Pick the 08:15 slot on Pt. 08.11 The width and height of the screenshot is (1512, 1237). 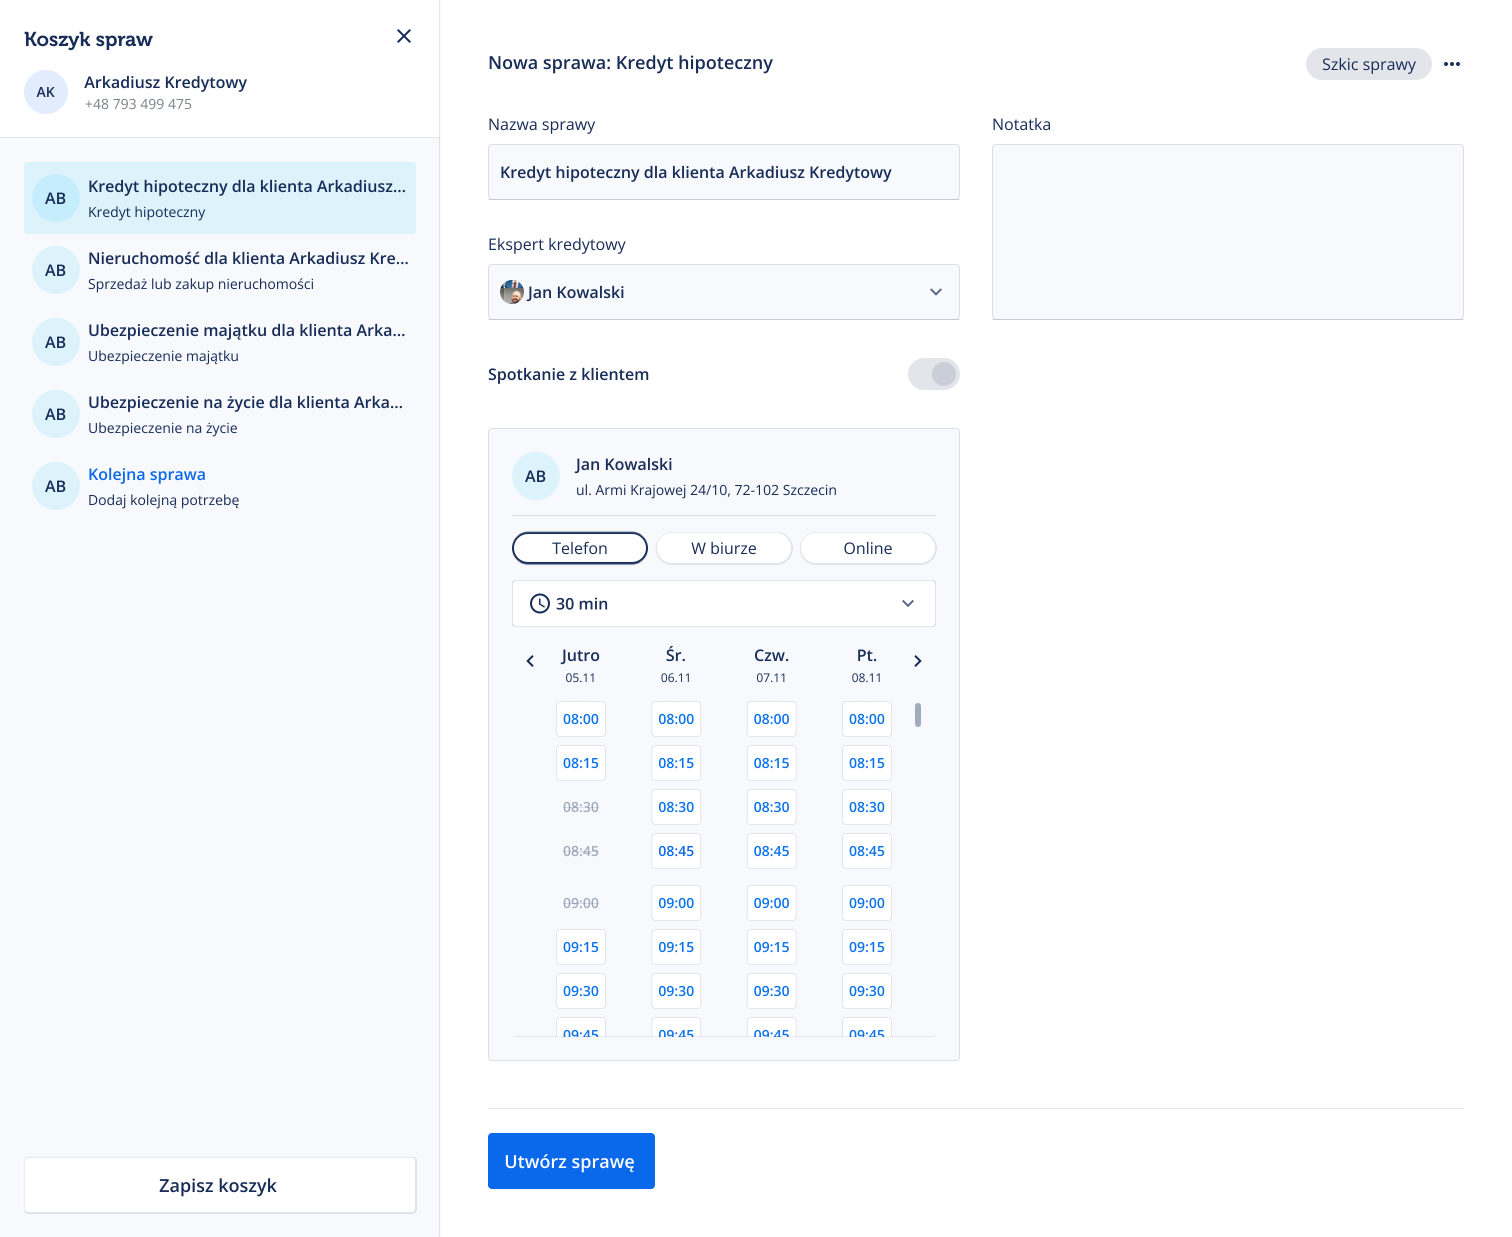(x=867, y=763)
